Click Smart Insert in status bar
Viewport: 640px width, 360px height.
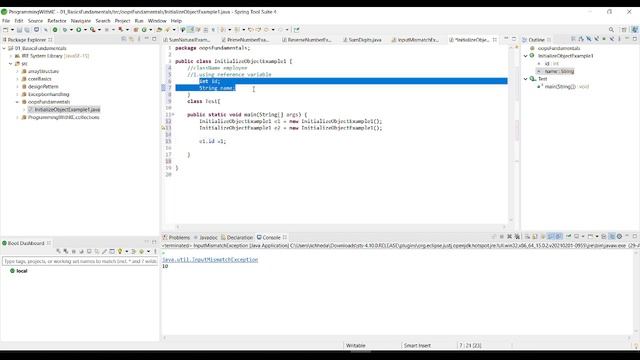point(417,346)
